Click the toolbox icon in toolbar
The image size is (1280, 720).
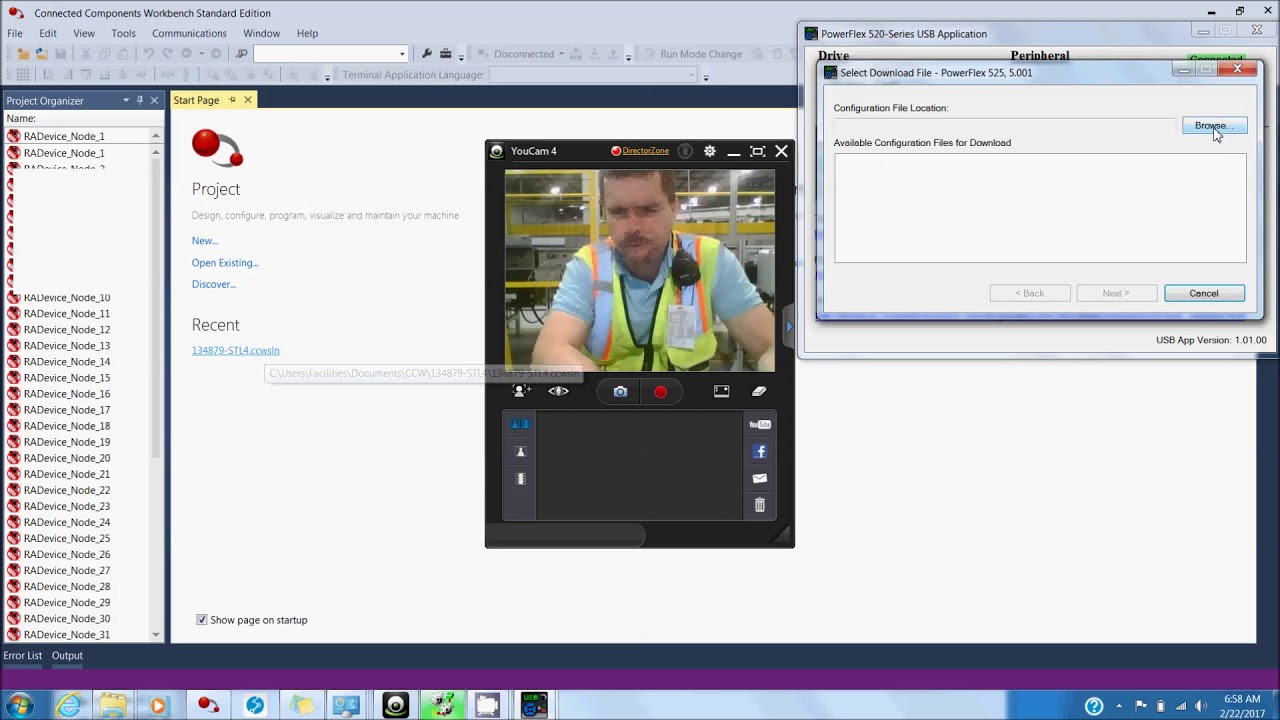pos(446,54)
